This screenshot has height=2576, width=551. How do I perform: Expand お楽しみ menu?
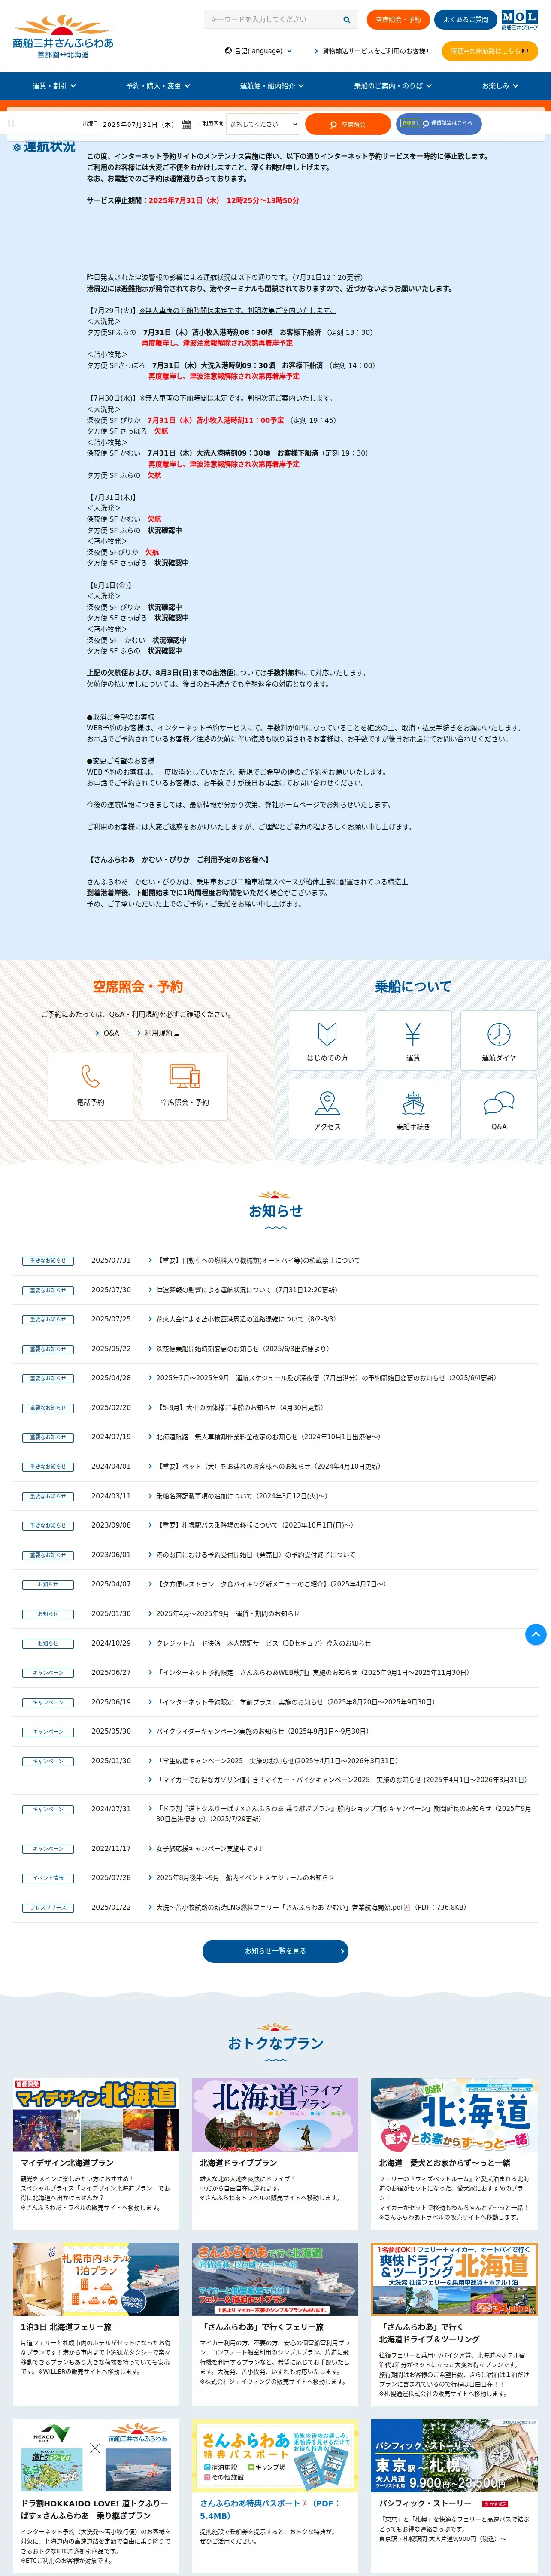[x=499, y=86]
